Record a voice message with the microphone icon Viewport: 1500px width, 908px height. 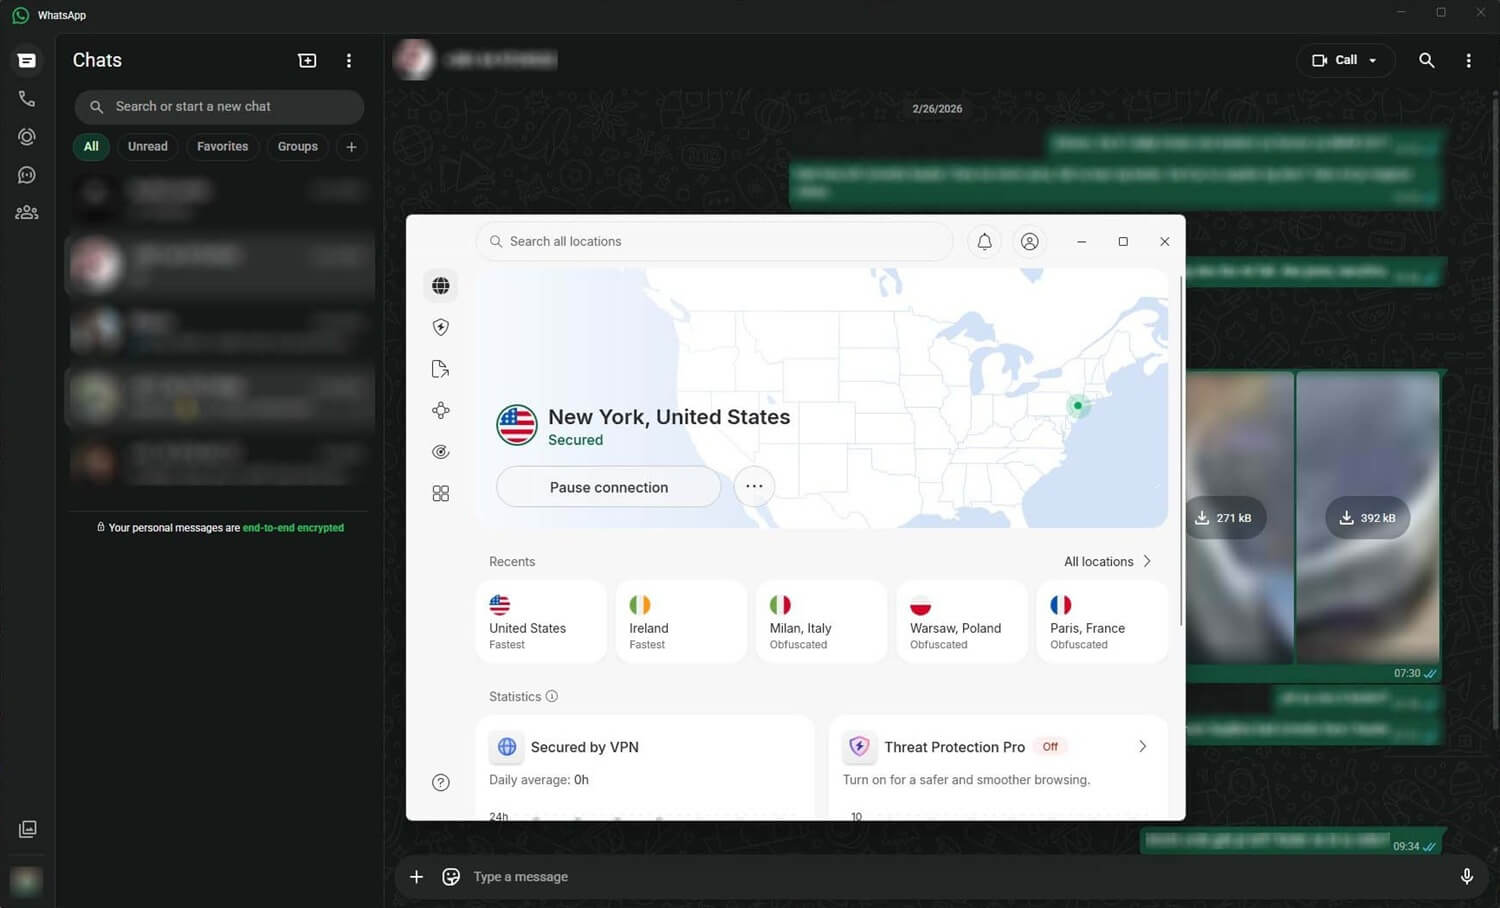click(1467, 877)
